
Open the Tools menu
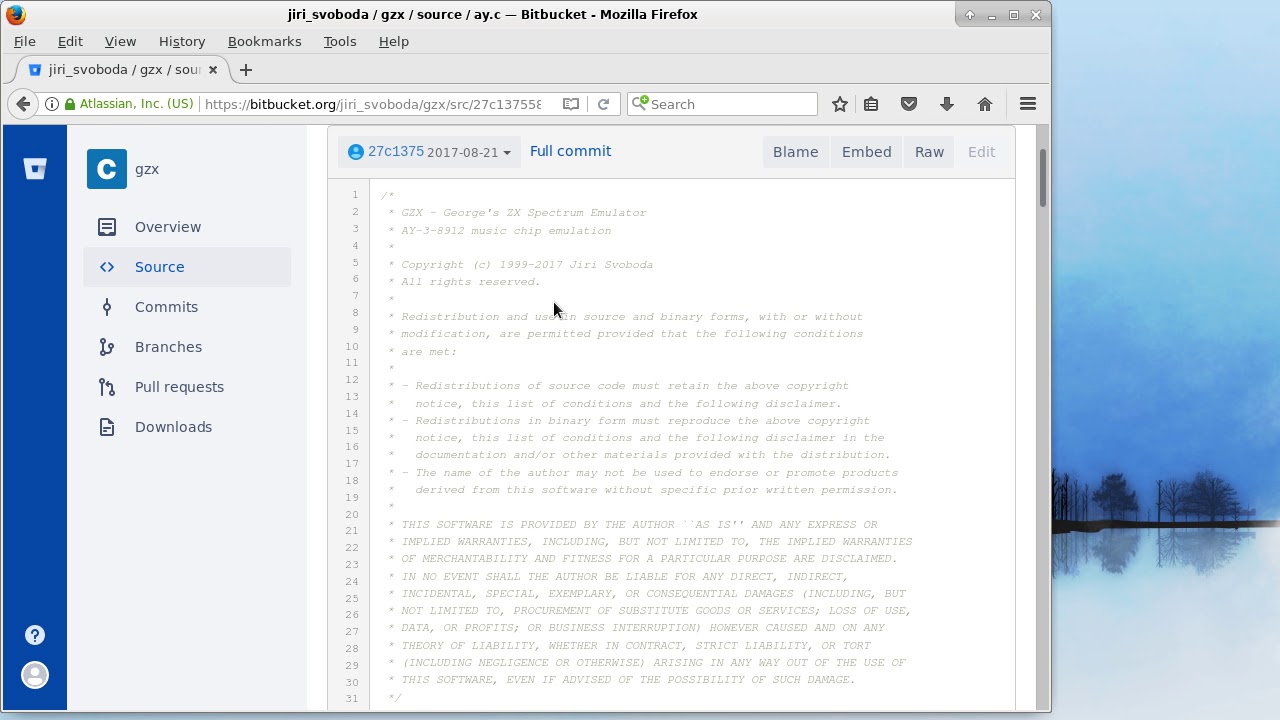pyautogui.click(x=340, y=41)
